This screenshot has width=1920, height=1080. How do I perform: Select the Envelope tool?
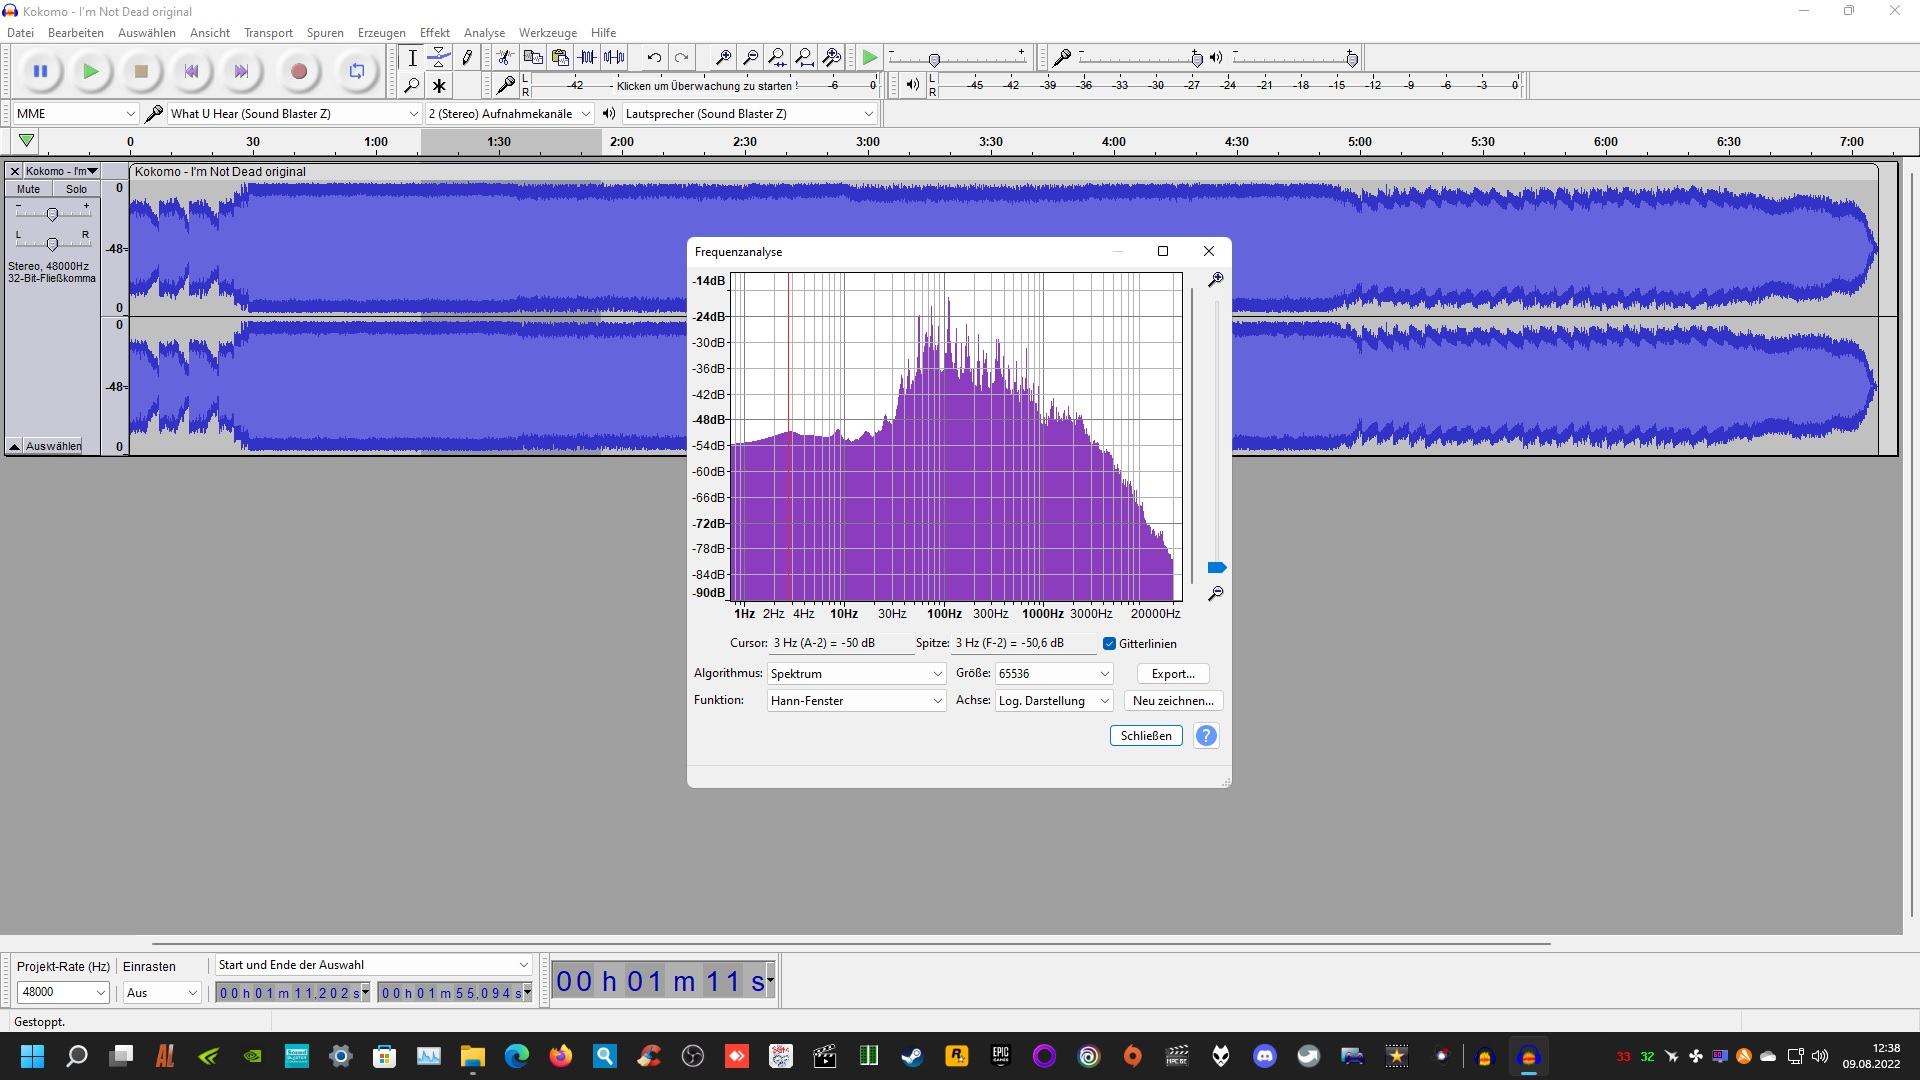tap(439, 58)
